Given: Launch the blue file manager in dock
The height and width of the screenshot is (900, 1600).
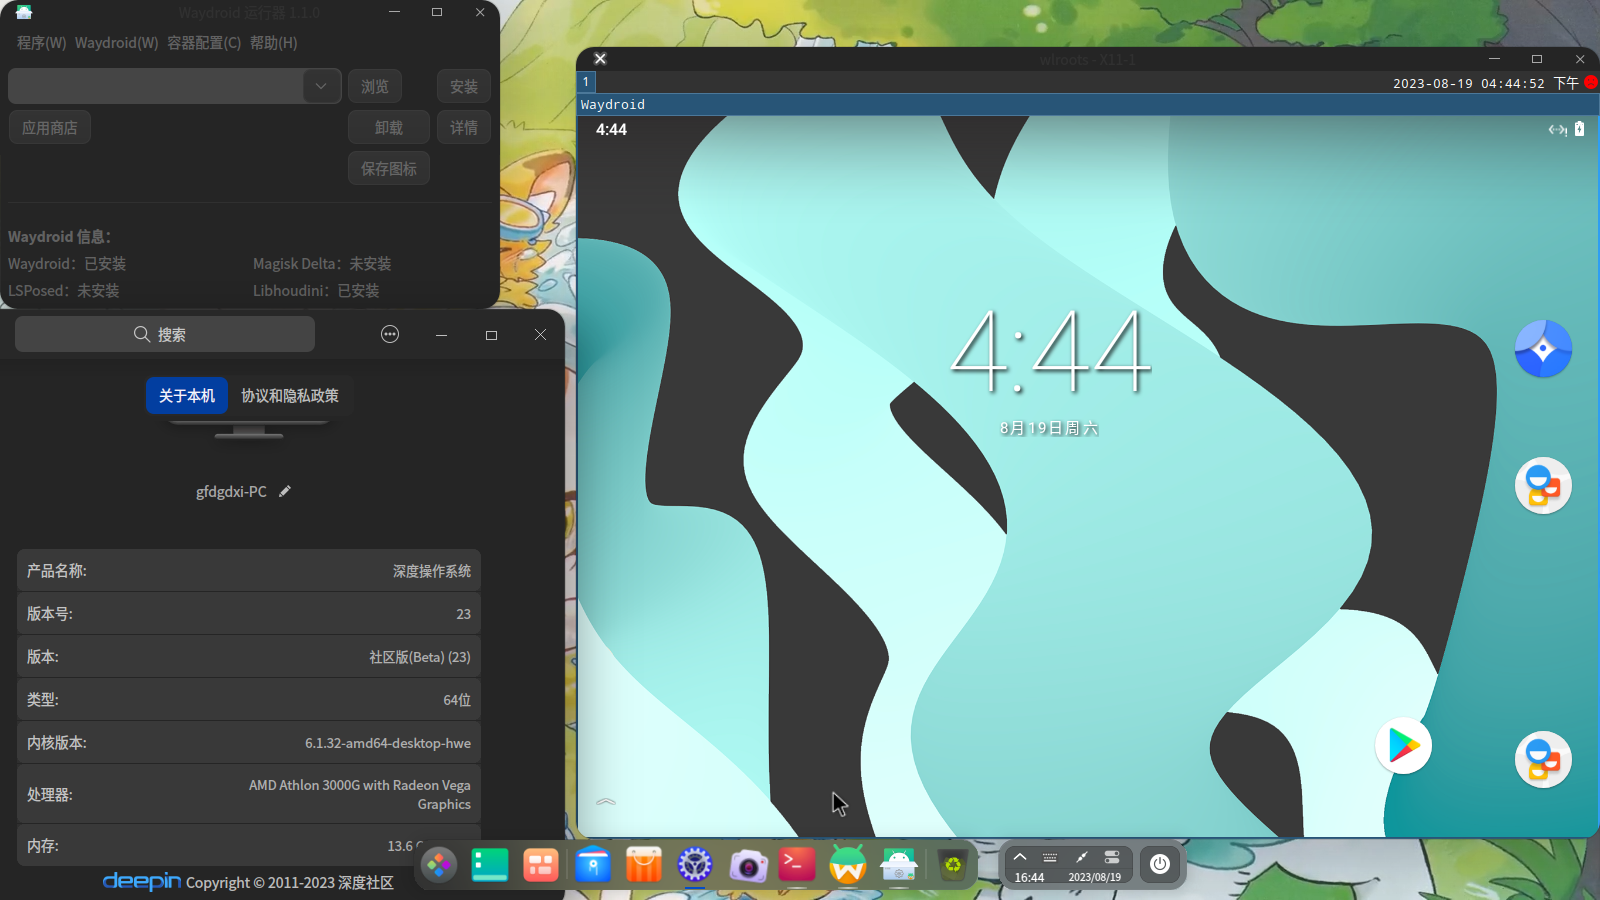Looking at the screenshot, I should click(593, 864).
